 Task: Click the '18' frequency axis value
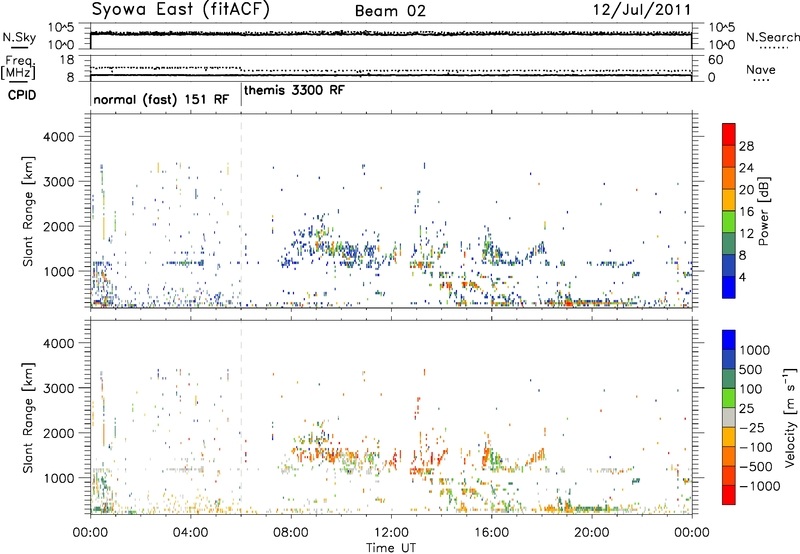click(66, 60)
